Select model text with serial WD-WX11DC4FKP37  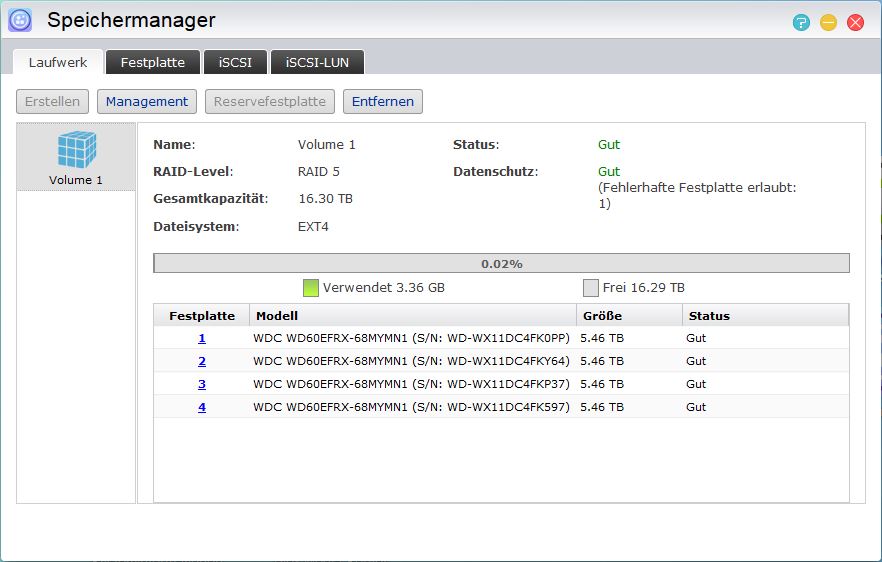click(411, 384)
